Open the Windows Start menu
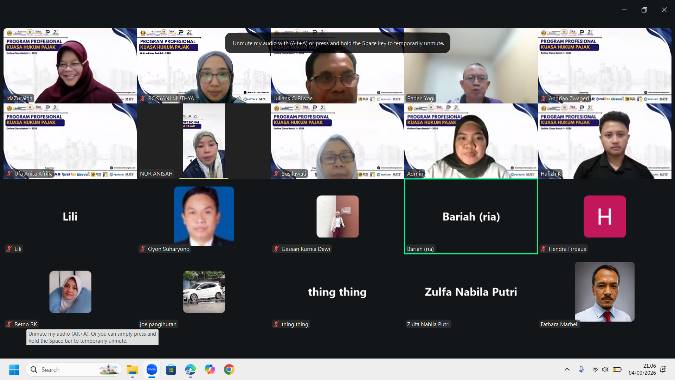 pos(14,370)
